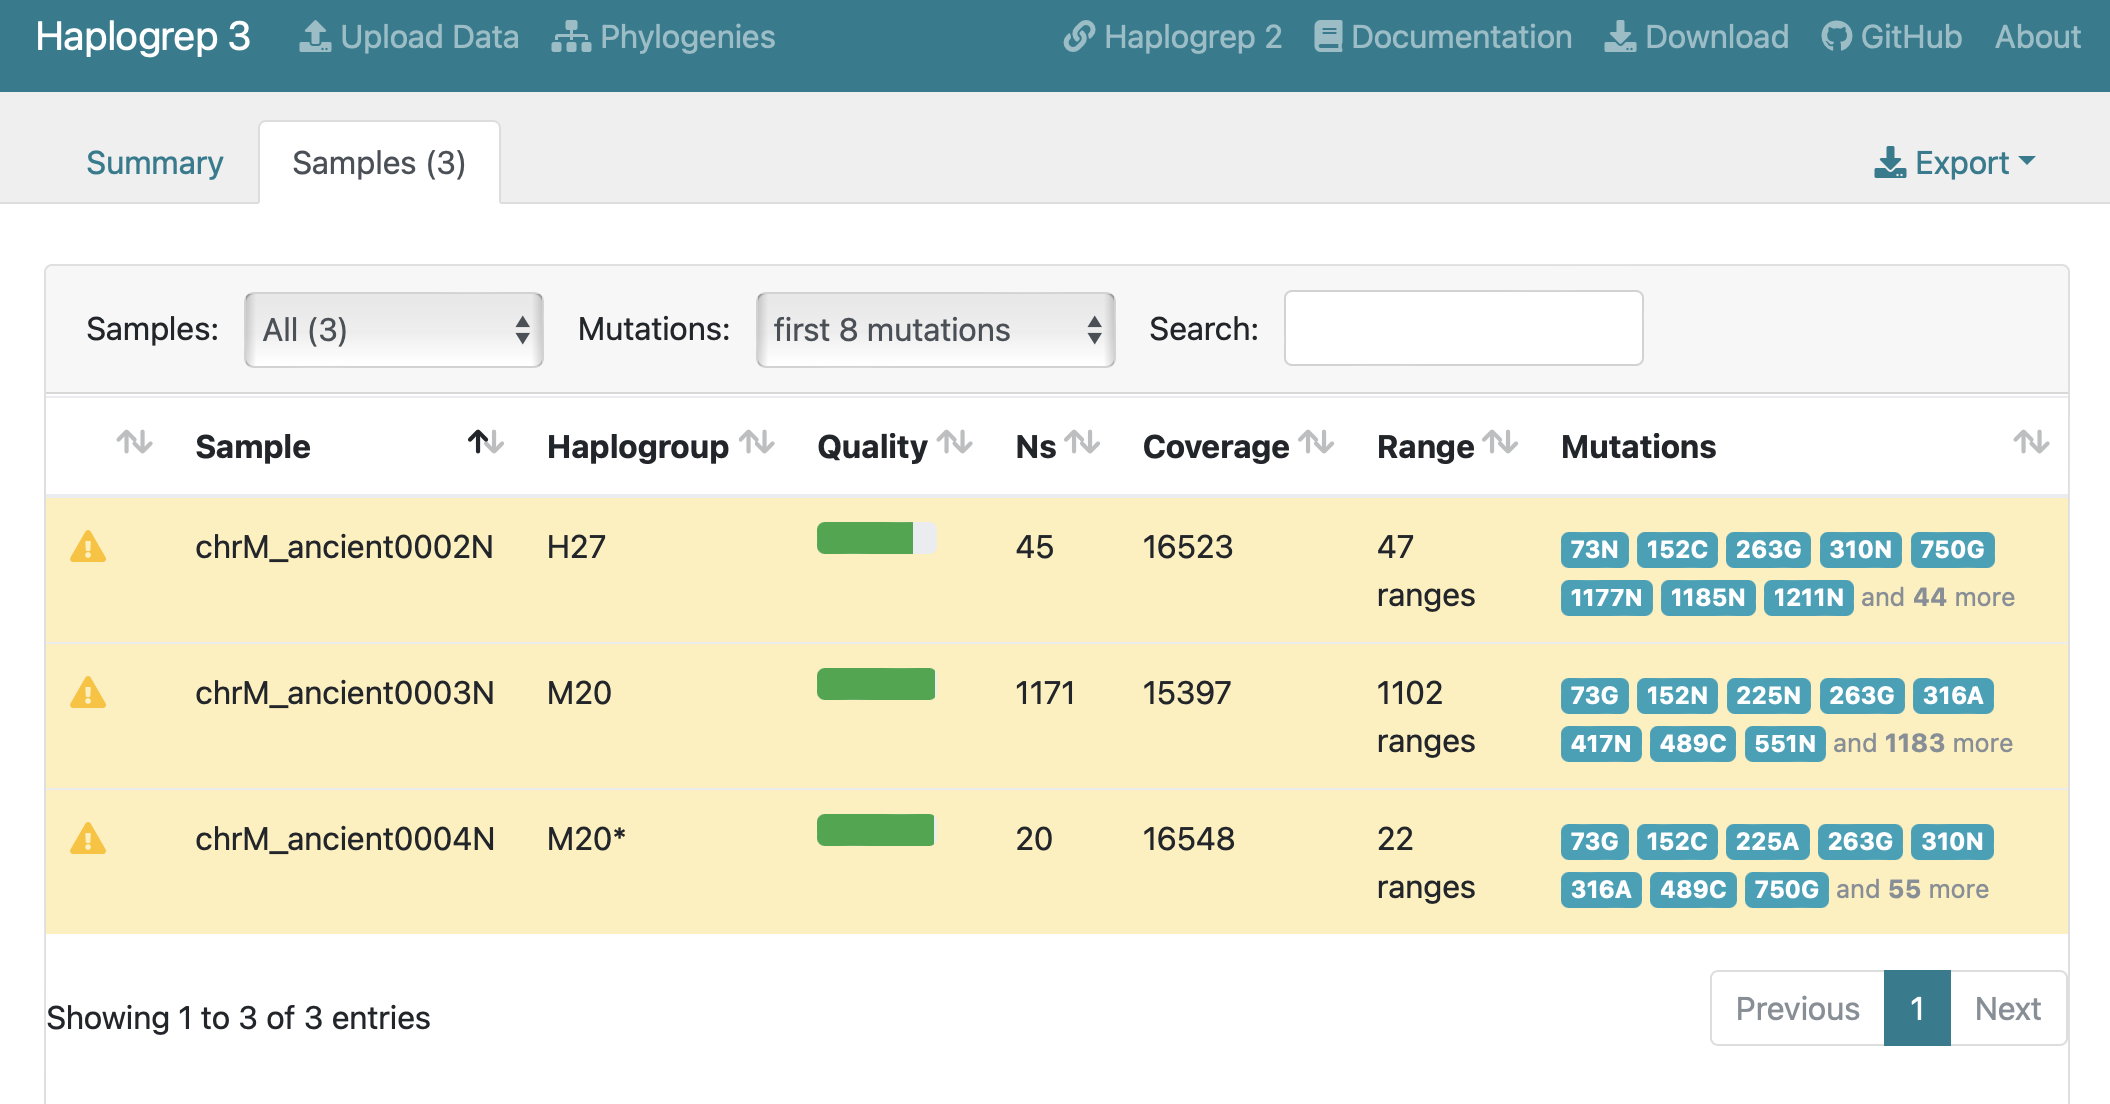The image size is (2110, 1104).
Task: Open Documentation book icon link
Action: [x=1327, y=37]
